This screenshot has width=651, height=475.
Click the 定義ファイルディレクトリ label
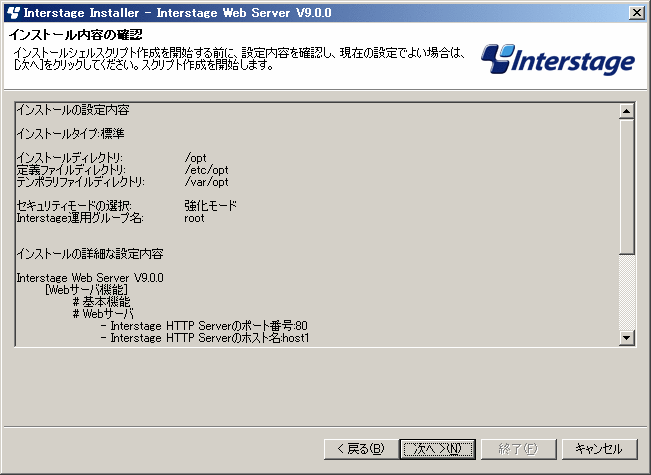(71, 170)
